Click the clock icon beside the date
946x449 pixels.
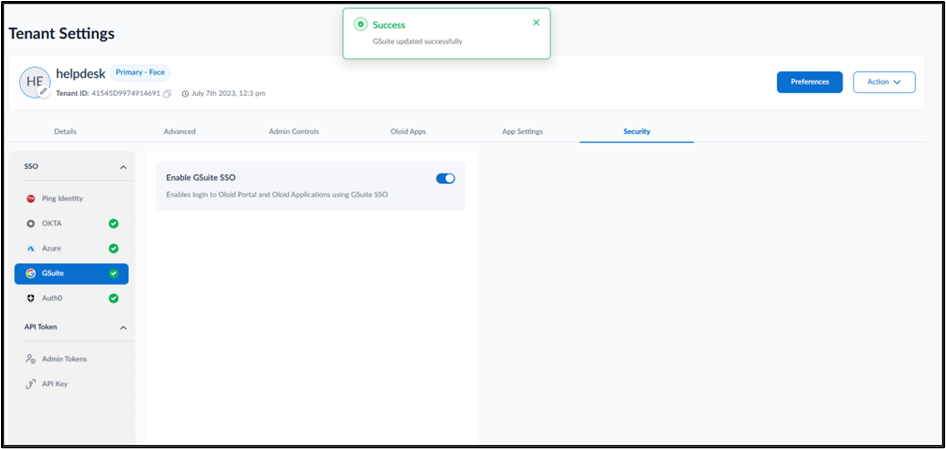click(185, 94)
